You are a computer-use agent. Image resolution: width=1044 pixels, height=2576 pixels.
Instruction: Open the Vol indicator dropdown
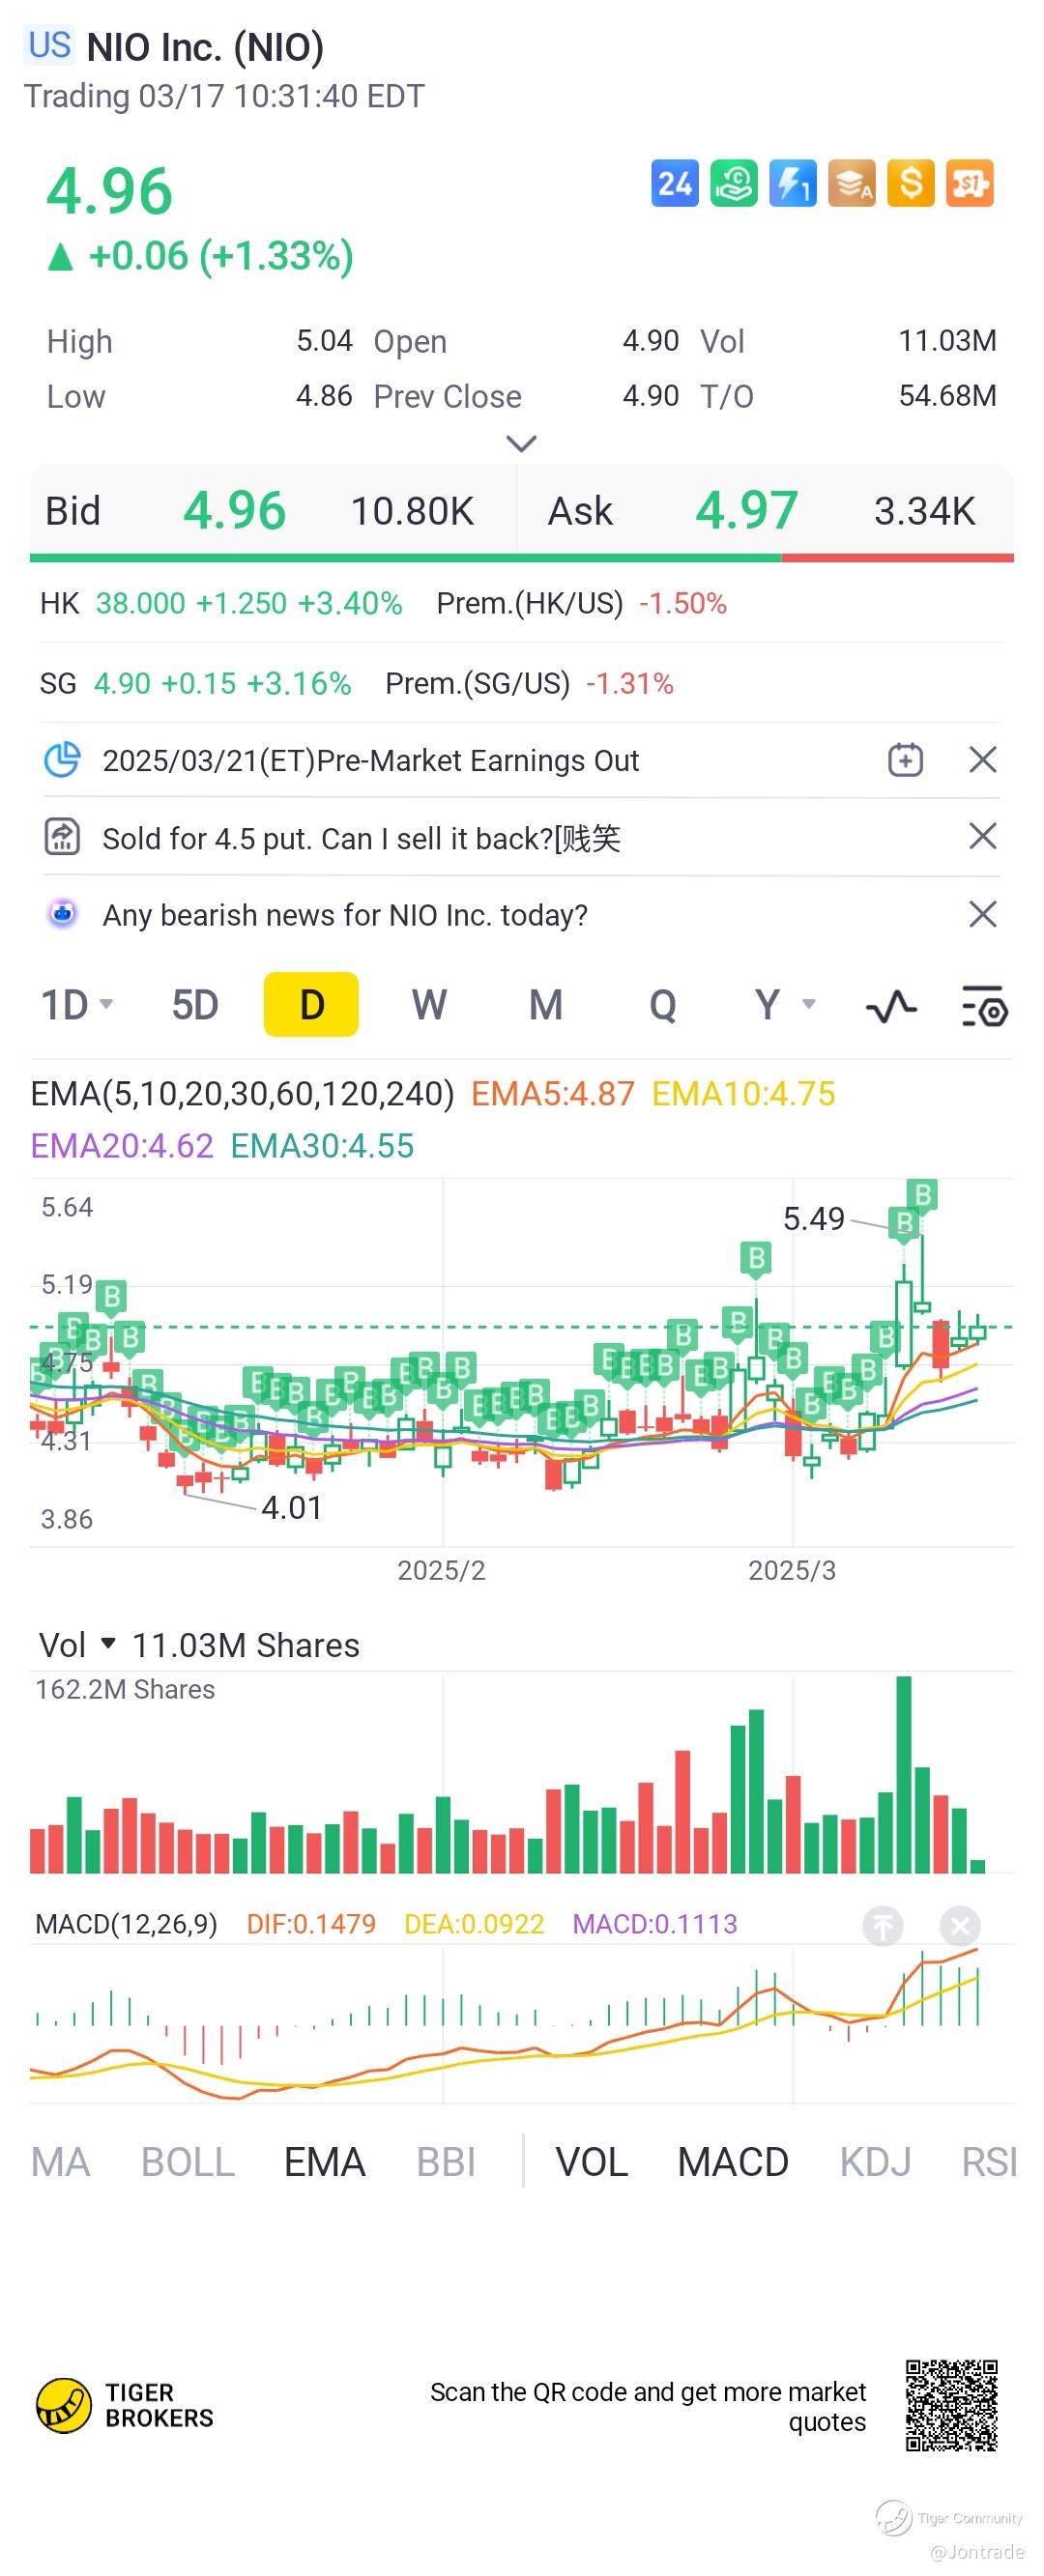pos(78,1645)
